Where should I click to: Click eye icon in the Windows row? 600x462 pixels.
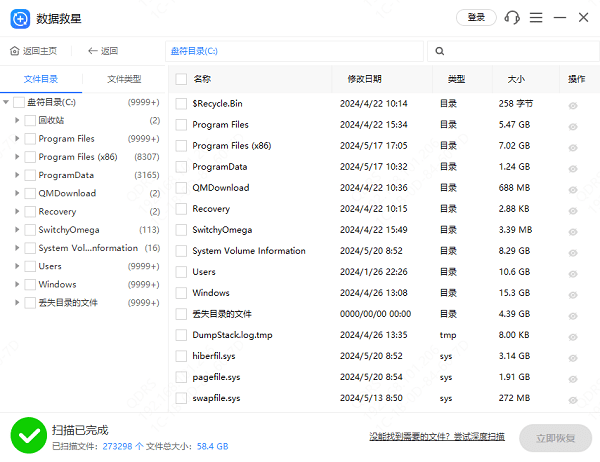(x=573, y=294)
